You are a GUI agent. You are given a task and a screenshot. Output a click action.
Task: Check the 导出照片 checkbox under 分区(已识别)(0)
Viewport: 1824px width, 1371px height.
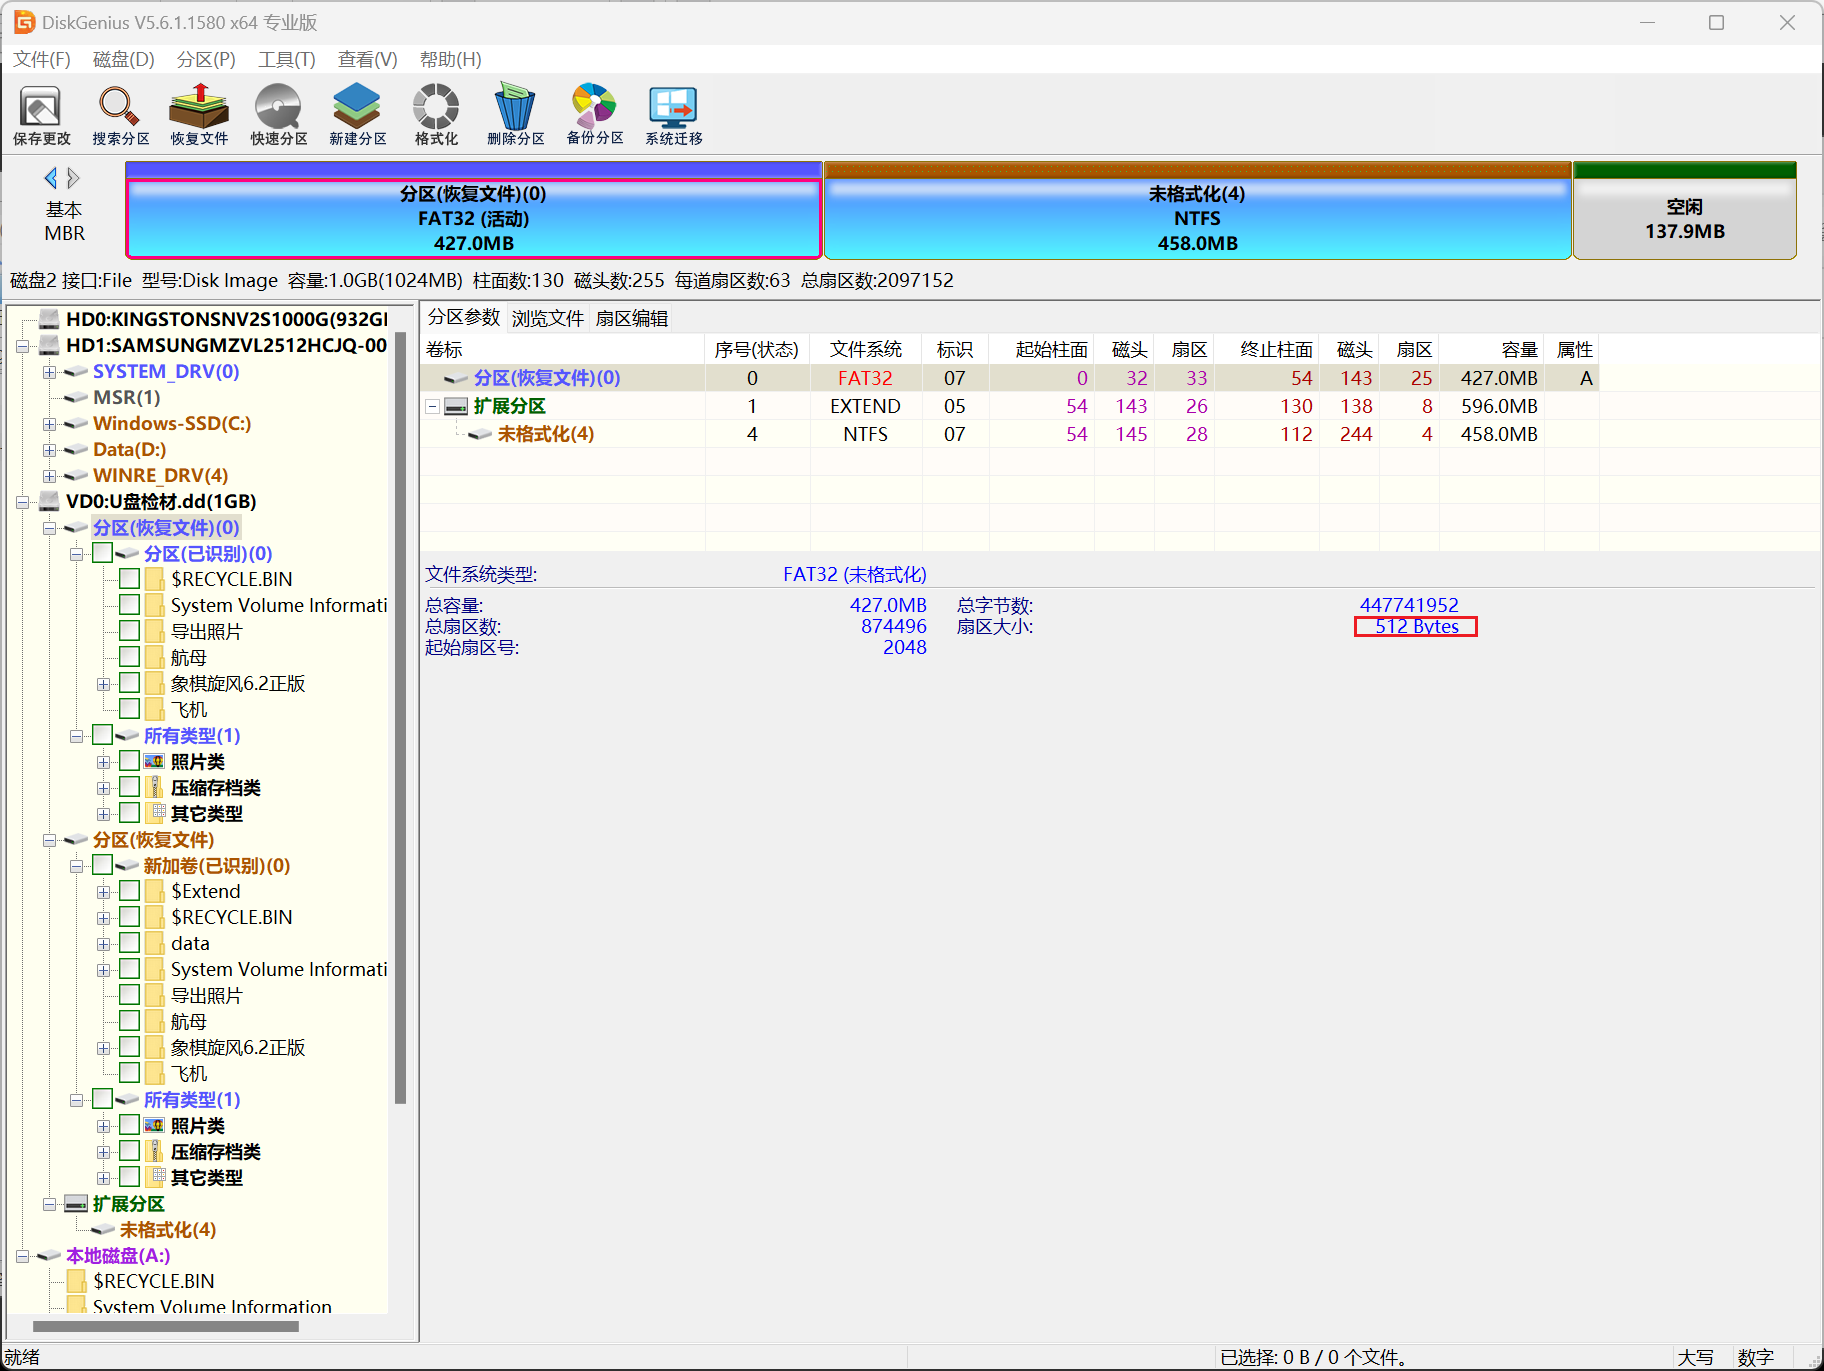(x=129, y=631)
